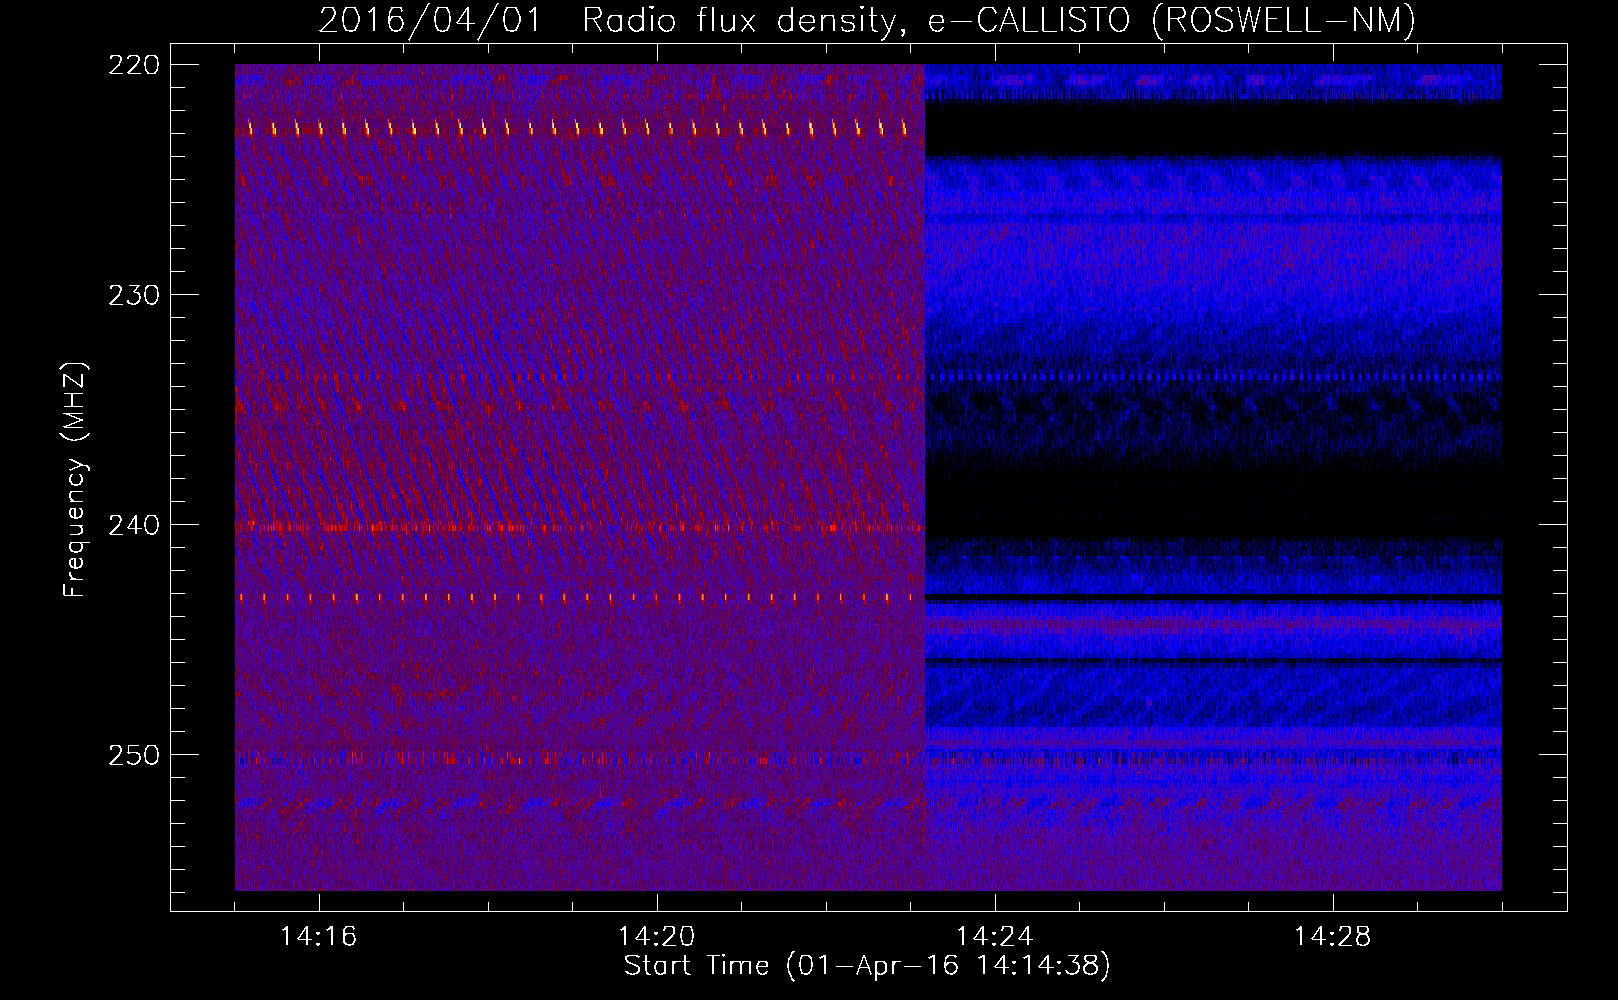Viewport: 1618px width, 1000px height.
Task: Click time tick label "14:20"
Action: tap(657, 936)
